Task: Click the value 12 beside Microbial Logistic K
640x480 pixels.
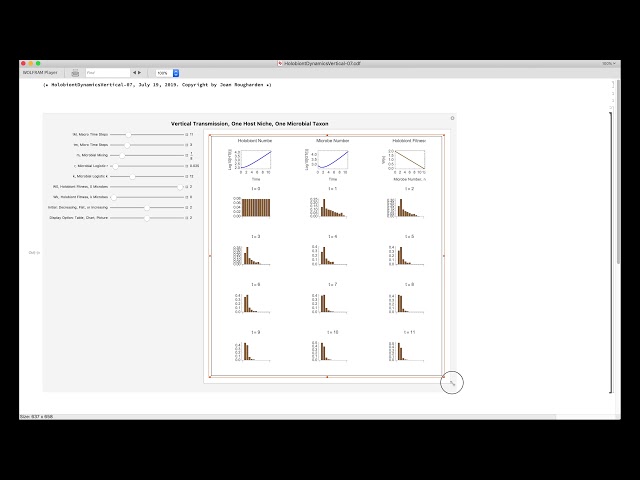Action: [x=191, y=176]
